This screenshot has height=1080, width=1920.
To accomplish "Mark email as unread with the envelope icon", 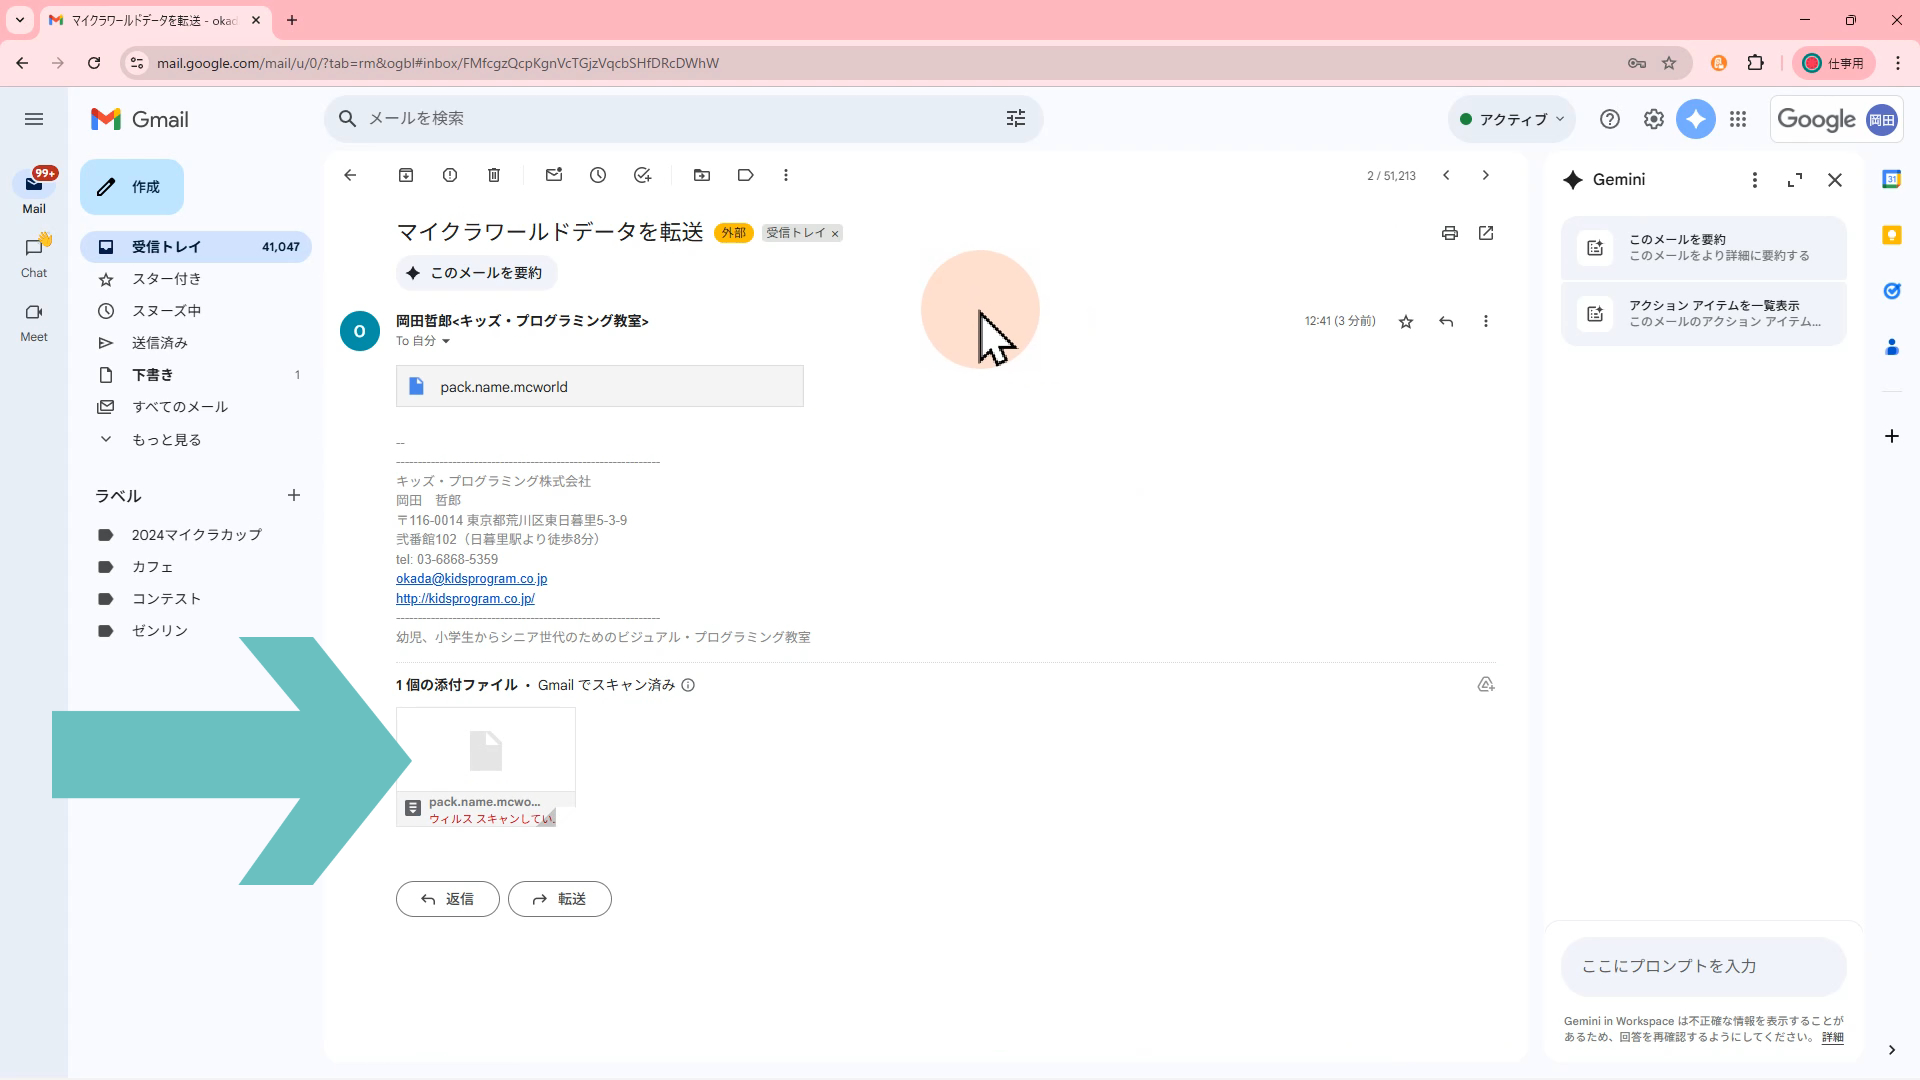I will (554, 175).
